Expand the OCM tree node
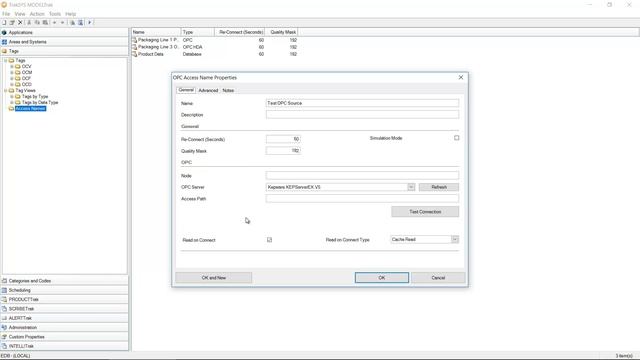640x360 pixels. [12, 72]
